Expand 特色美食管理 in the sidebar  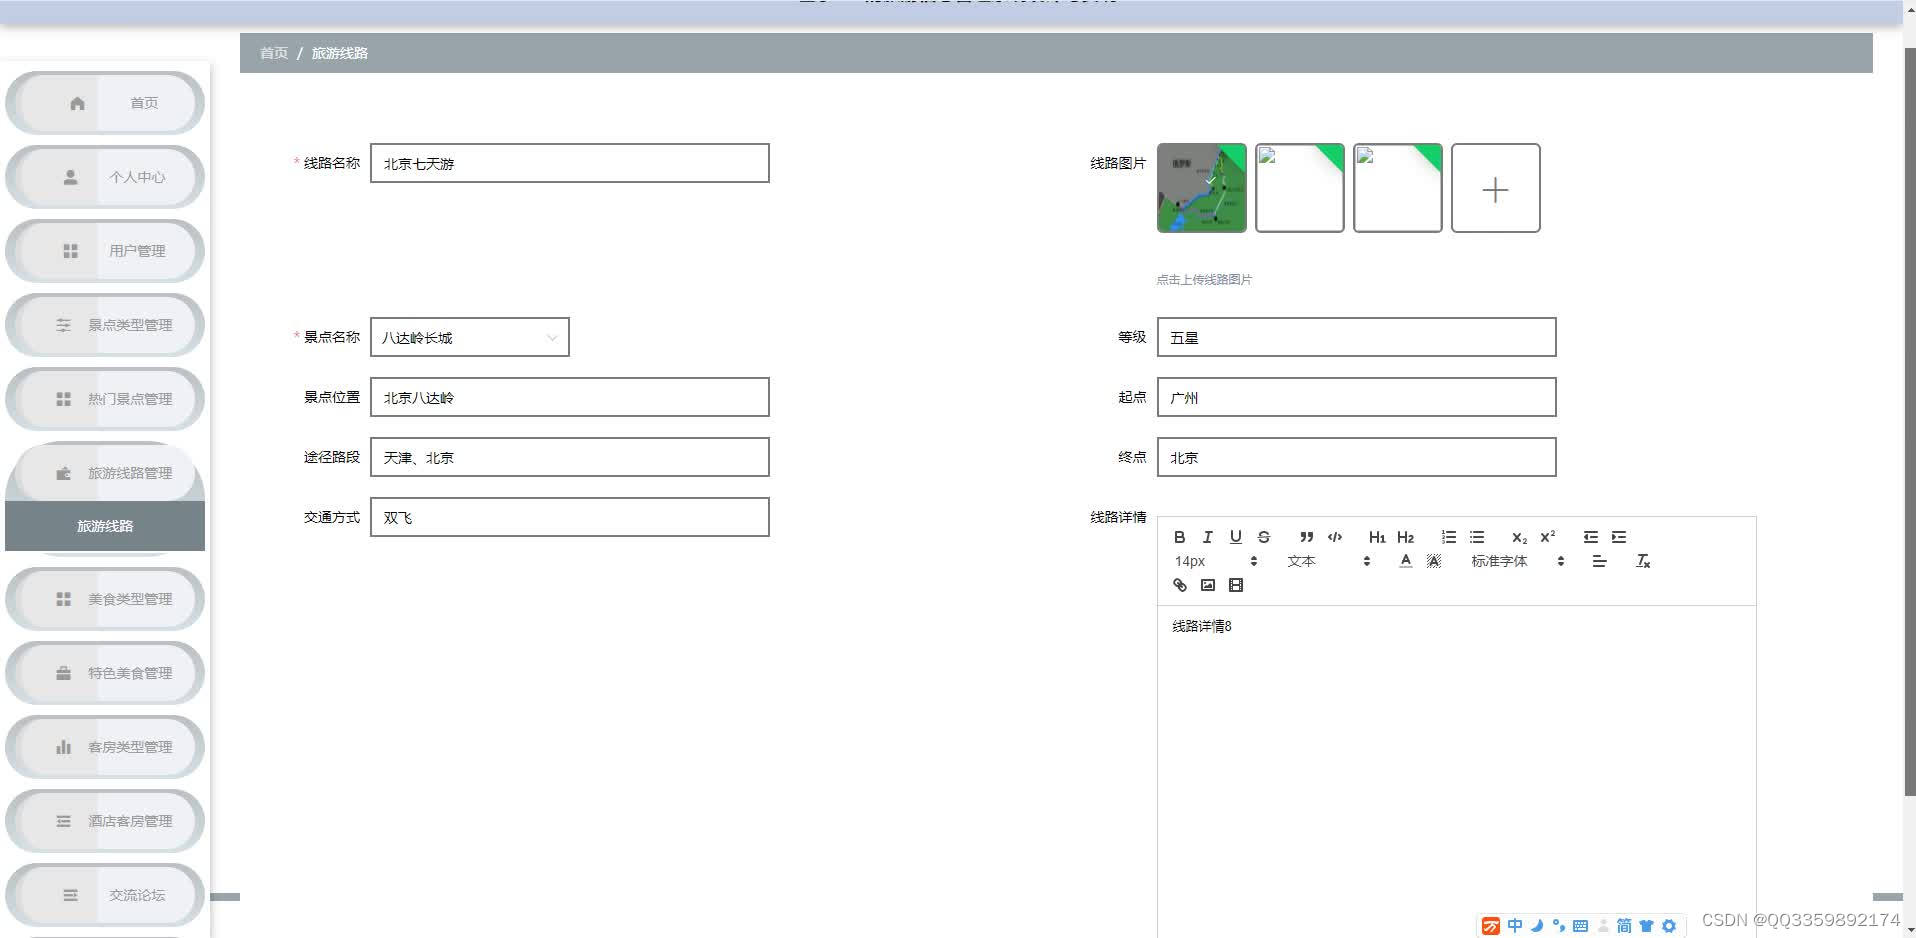coord(105,673)
